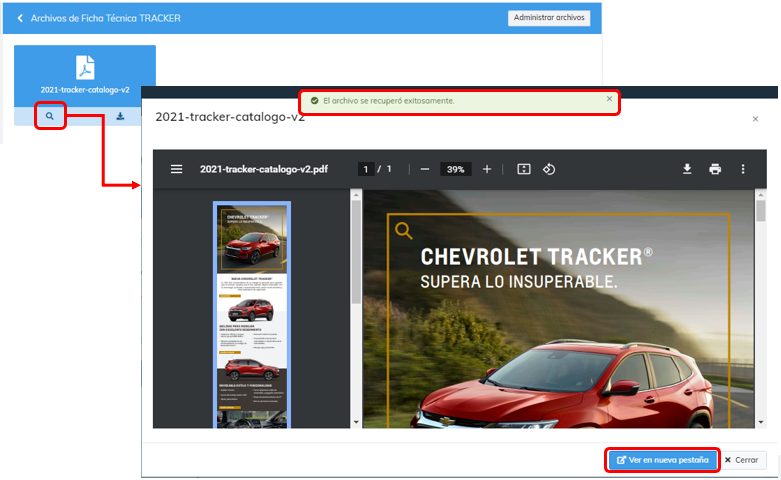The image size is (781, 480).
Task: Click the download icon under file card
Action: [x=120, y=117]
